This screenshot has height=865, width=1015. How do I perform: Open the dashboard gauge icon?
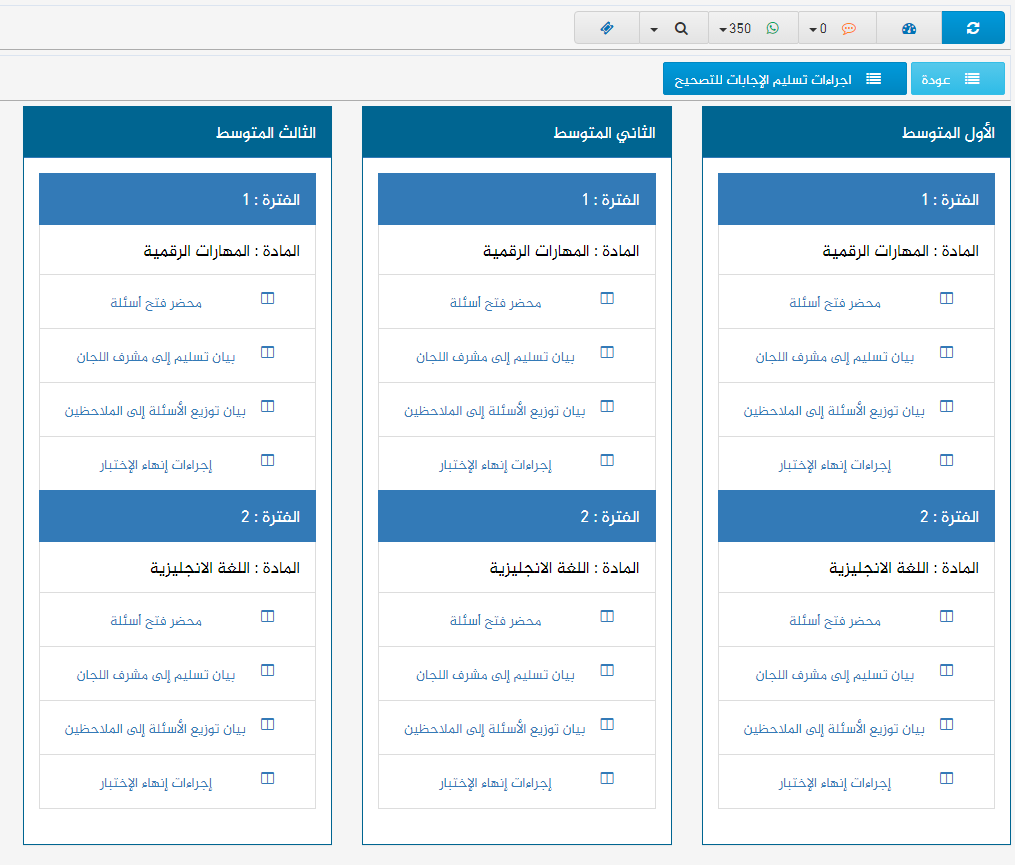908,28
